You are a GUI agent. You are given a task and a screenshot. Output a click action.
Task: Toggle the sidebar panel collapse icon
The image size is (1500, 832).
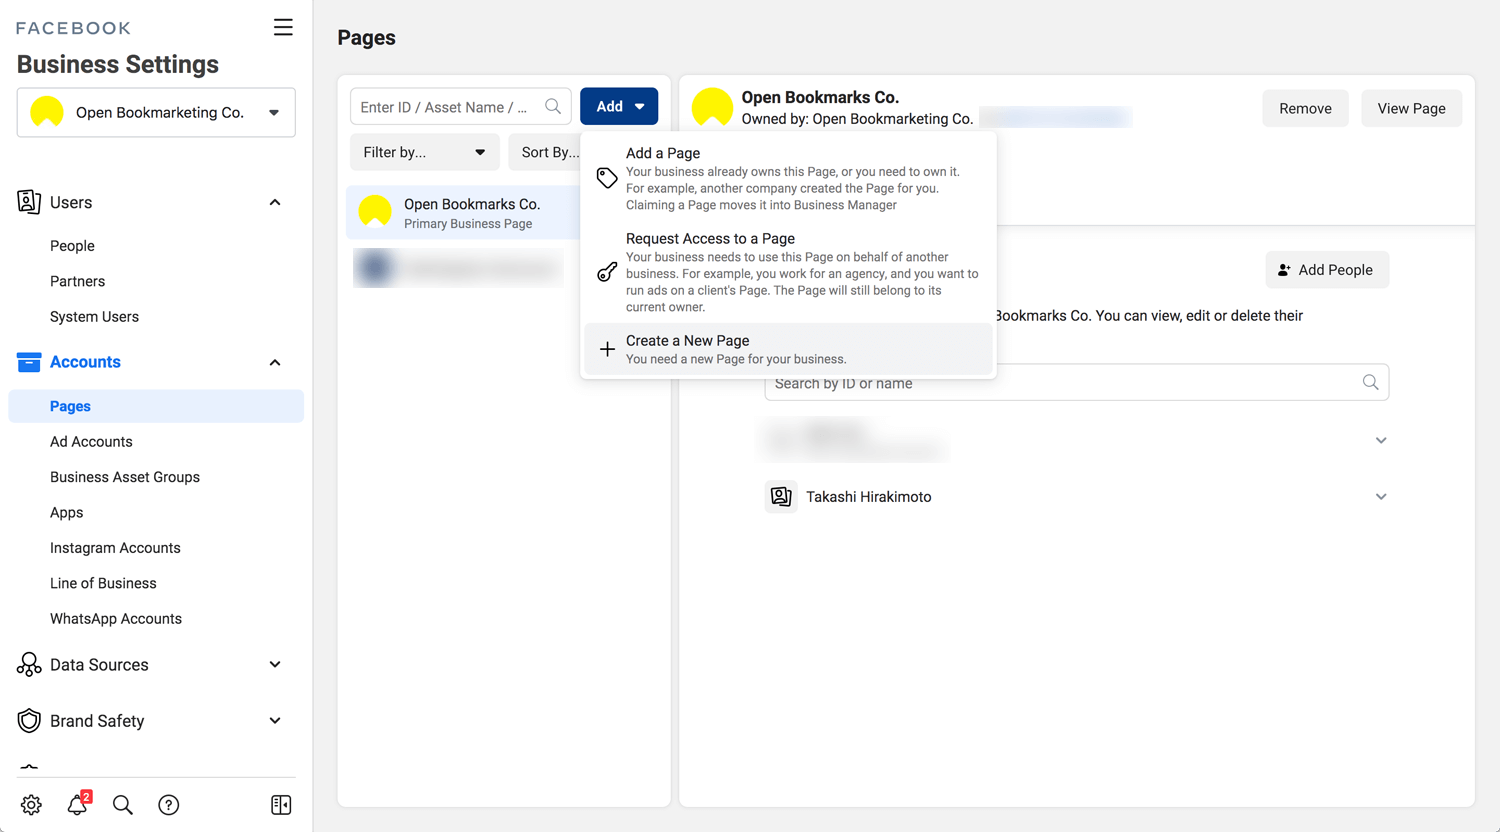click(281, 805)
